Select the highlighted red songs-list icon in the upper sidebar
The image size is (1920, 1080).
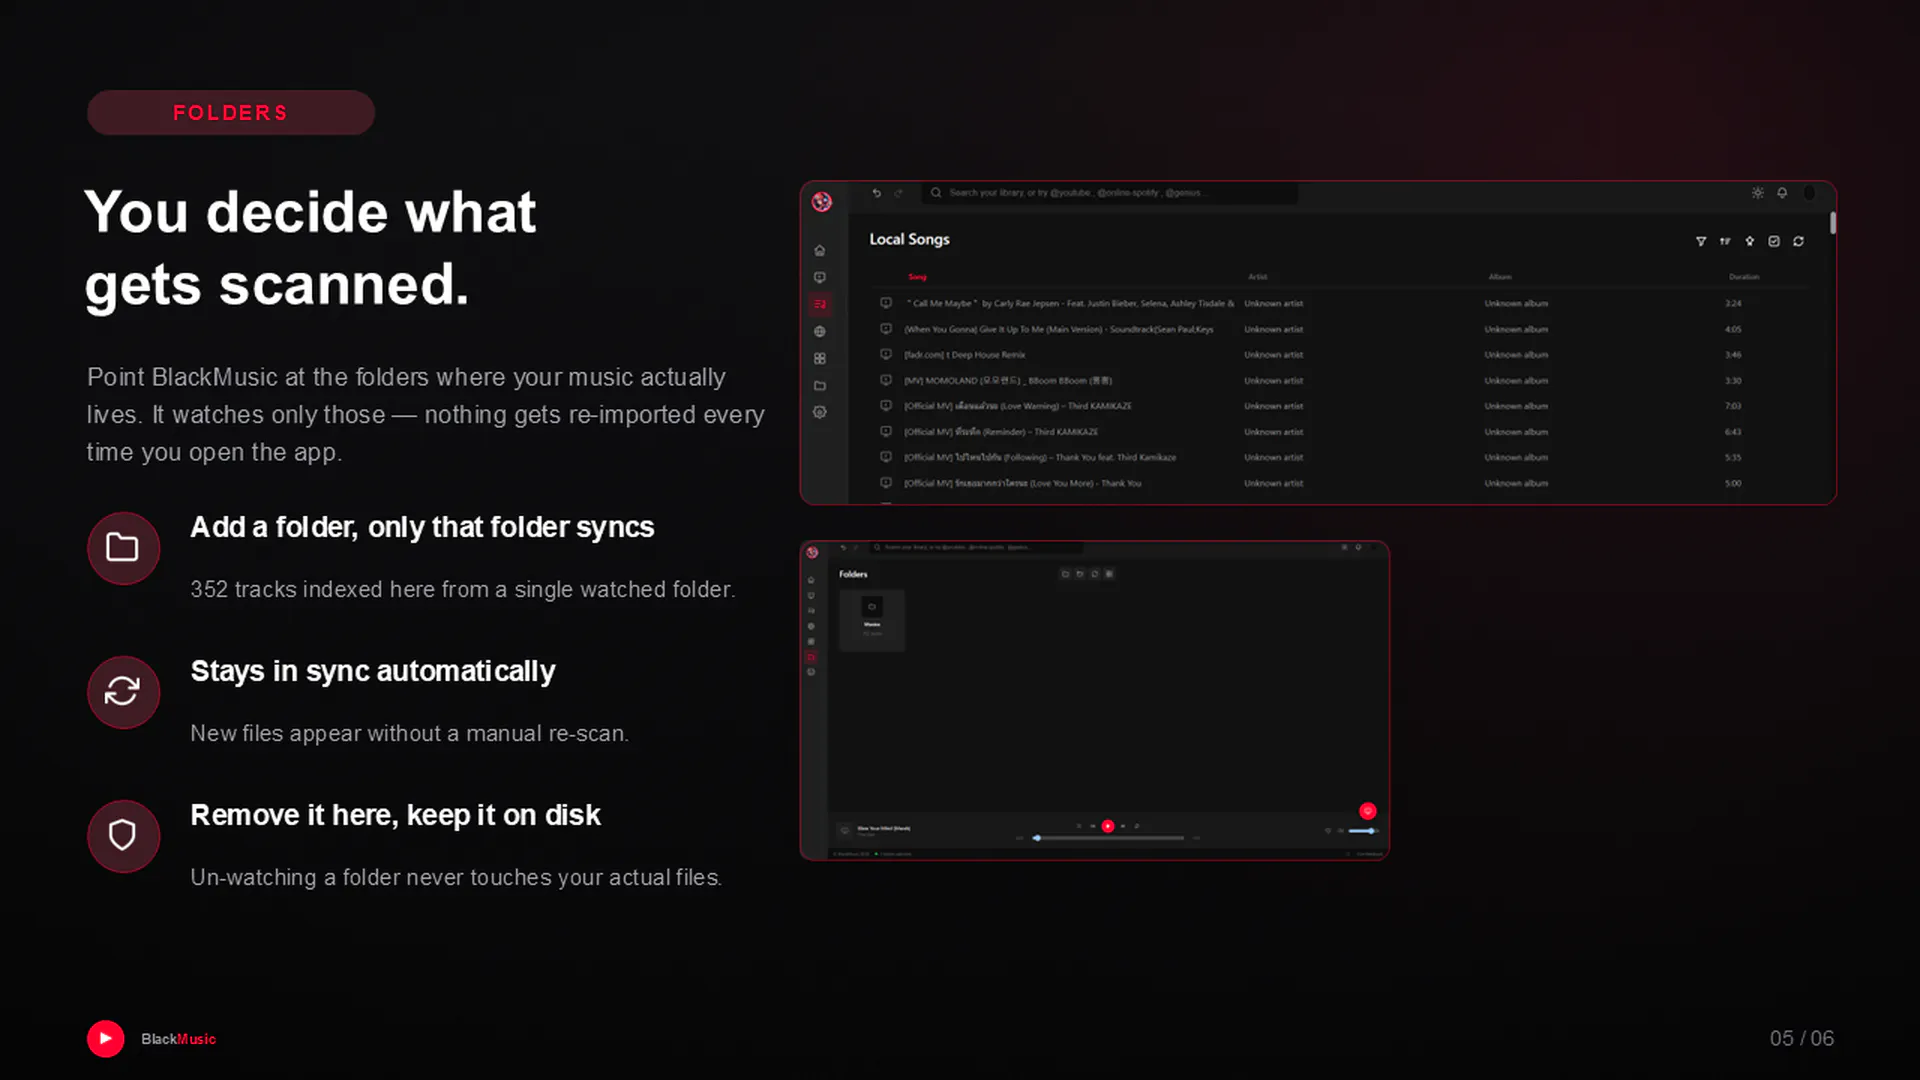(820, 304)
